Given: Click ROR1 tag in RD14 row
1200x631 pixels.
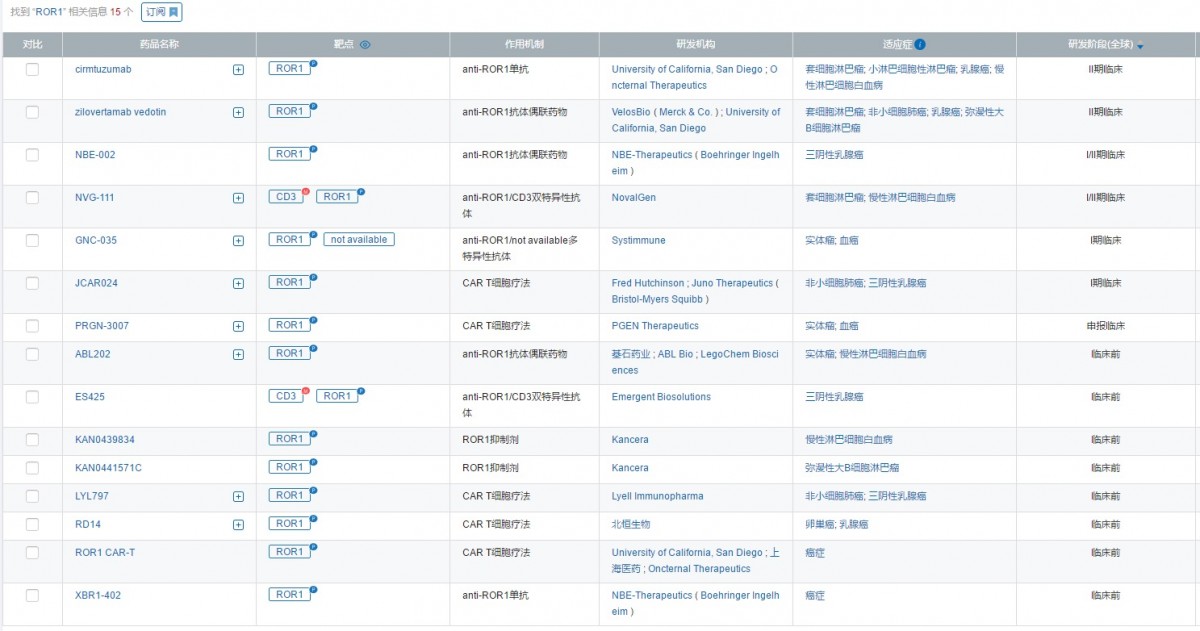Looking at the screenshot, I should [290, 524].
